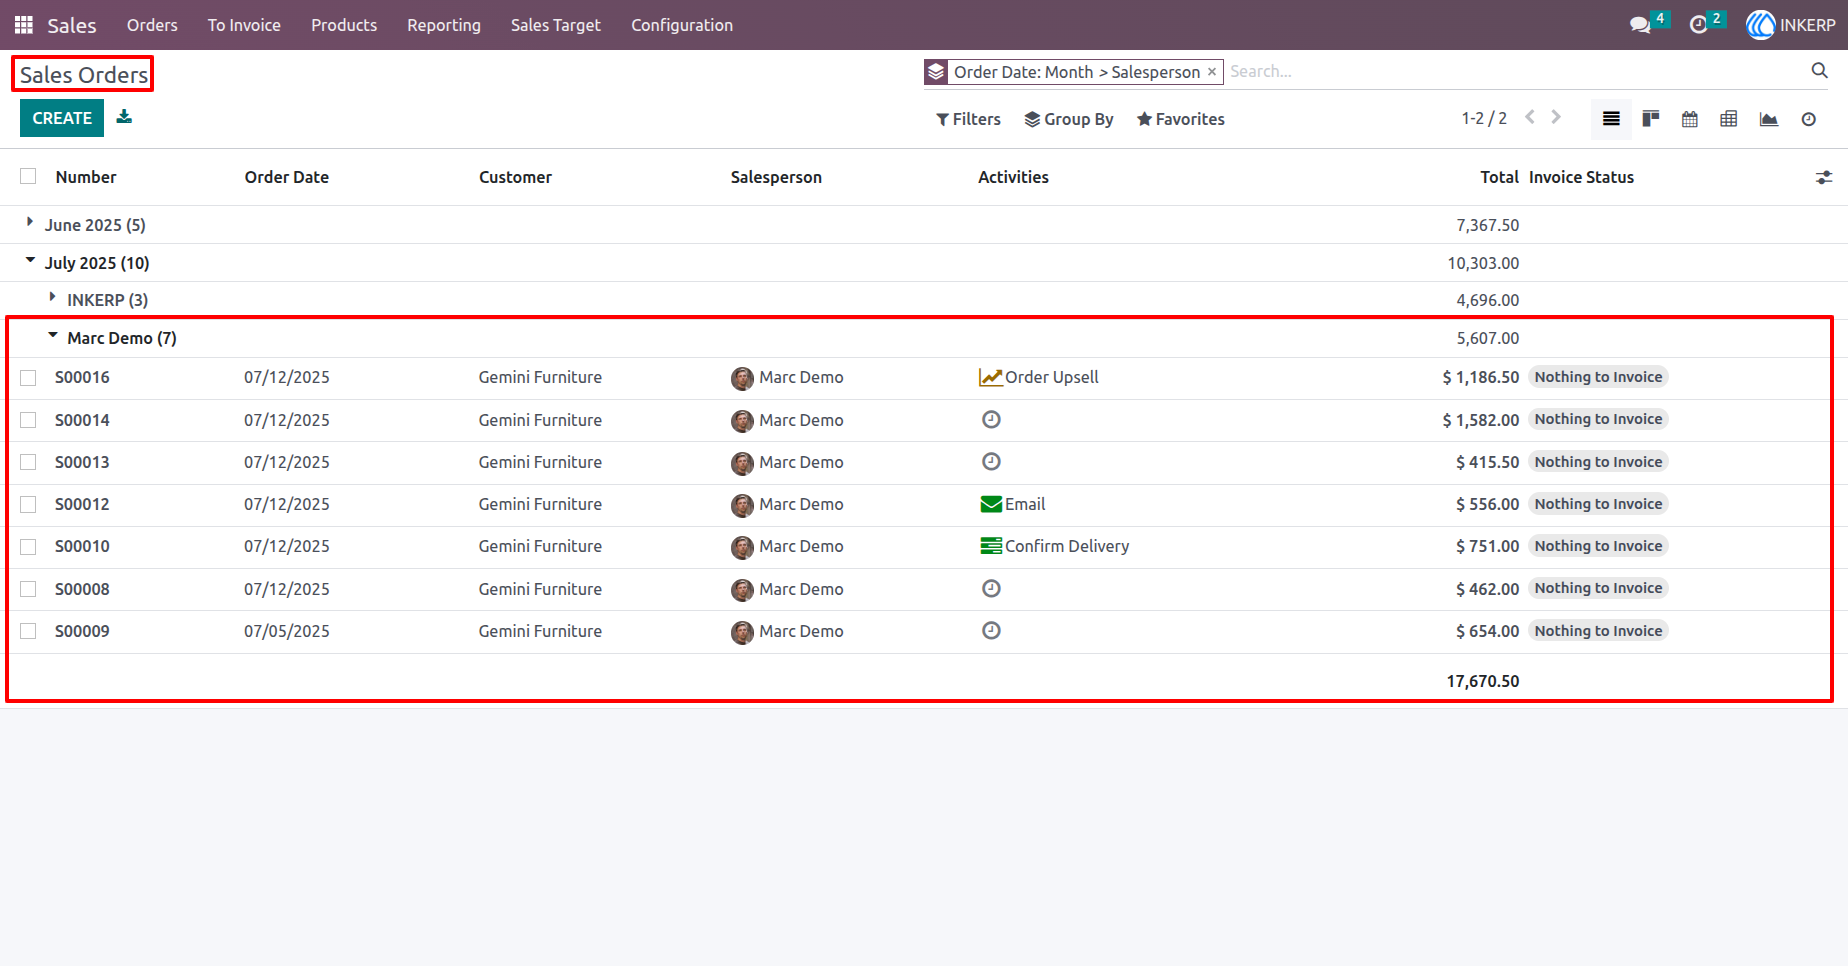Image resolution: width=1848 pixels, height=966 pixels.
Task: Open the apps grid menu icon
Action: pos(24,25)
